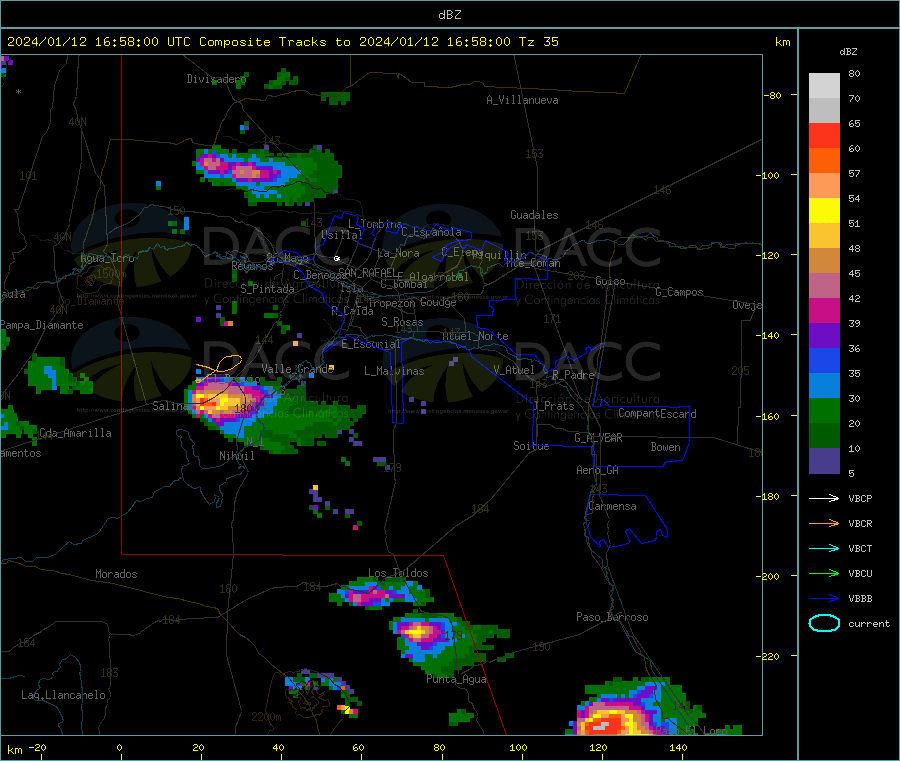Select the royal blue 35-36 dBZ swatch
The height and width of the screenshot is (761, 900).
824,360
